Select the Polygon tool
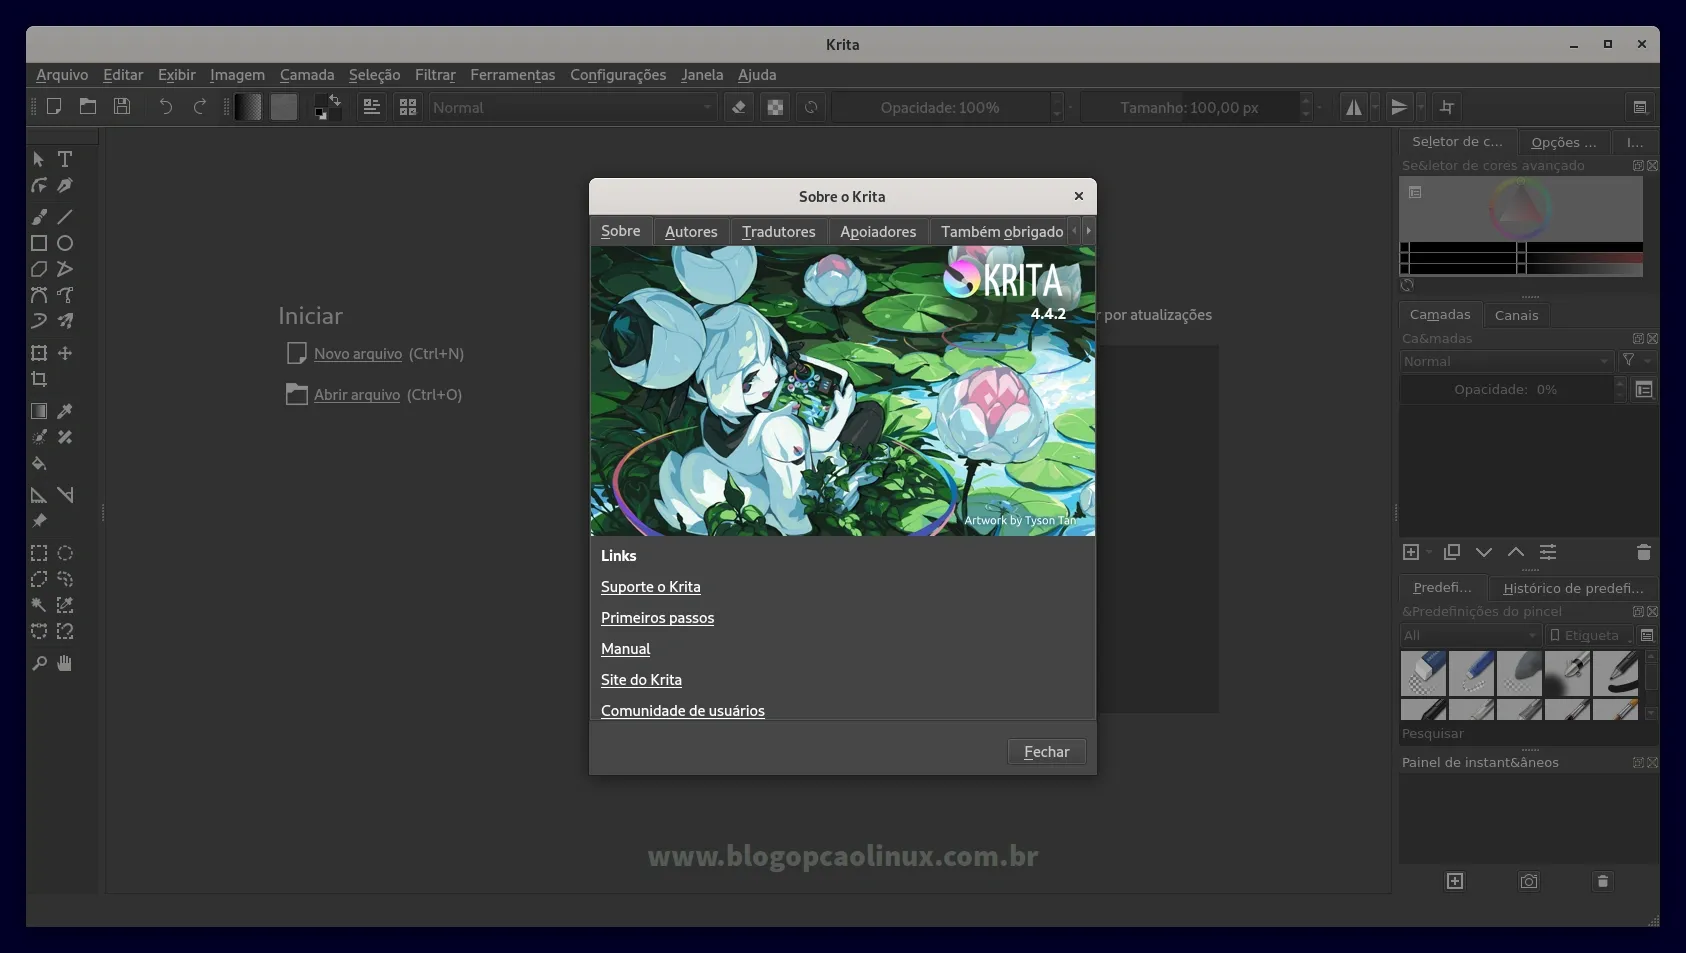 39,269
